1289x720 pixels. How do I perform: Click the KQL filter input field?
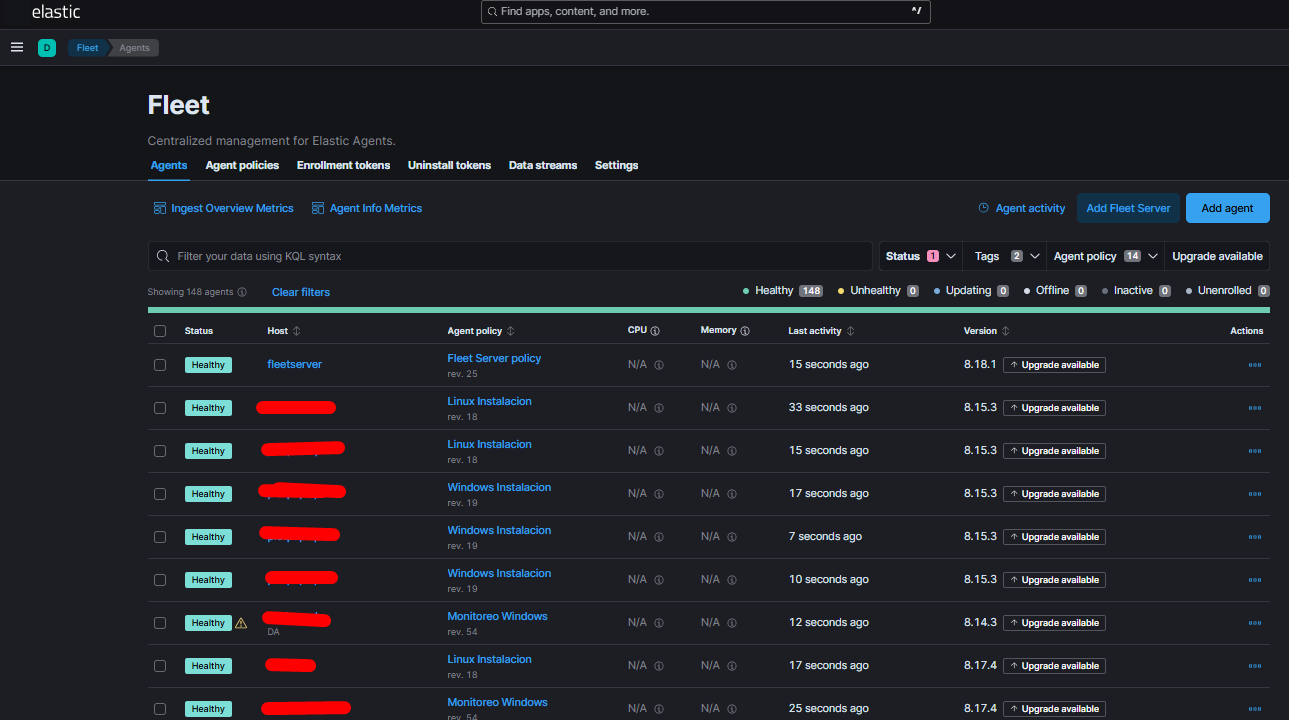point(510,256)
